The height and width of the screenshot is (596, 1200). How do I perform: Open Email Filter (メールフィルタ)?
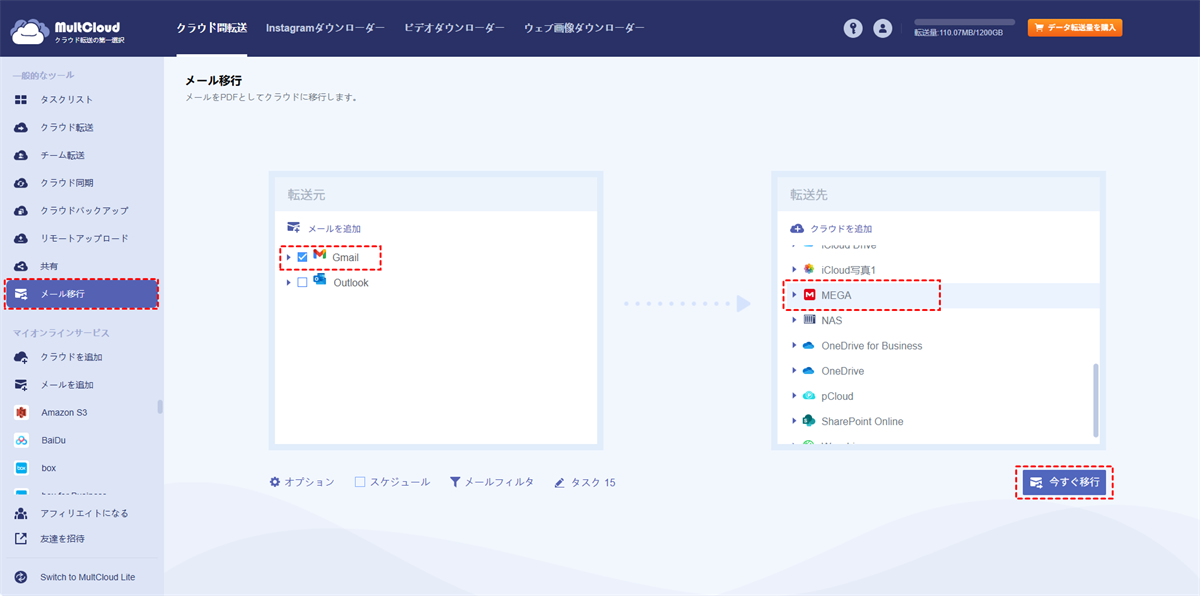[491, 482]
